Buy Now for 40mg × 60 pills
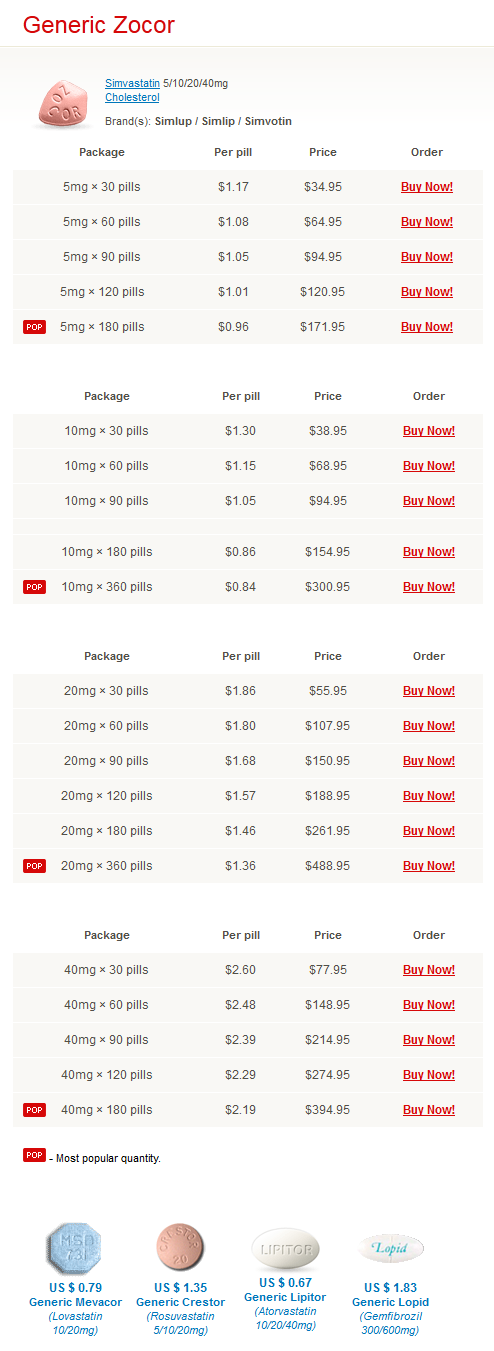The width and height of the screenshot is (494, 1351). coord(429,1005)
